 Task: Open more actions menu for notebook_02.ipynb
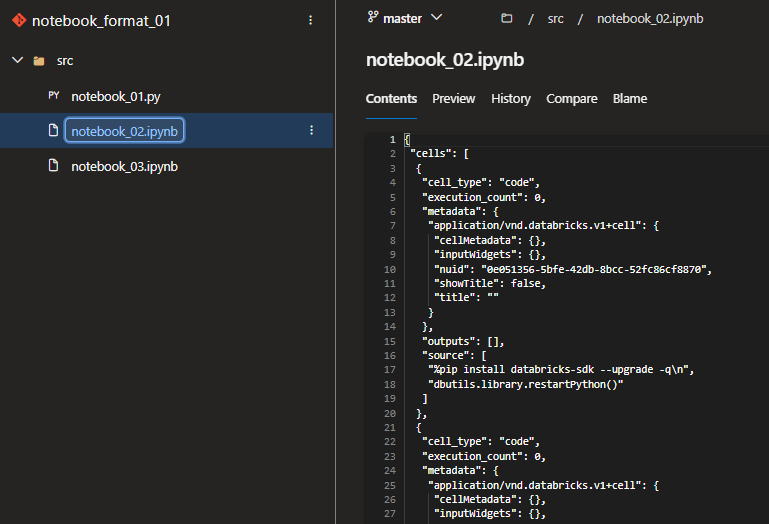[x=311, y=130]
